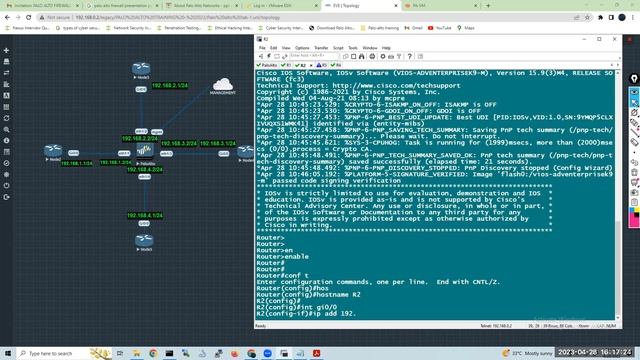Click the clock-shaped icon in EVE sidebar
640x360 pixels.
[x=6, y=163]
